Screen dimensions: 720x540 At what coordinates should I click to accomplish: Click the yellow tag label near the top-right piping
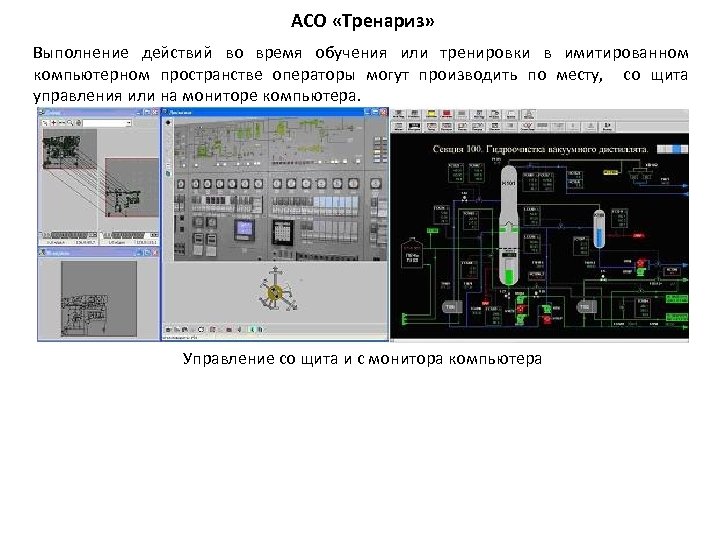(x=610, y=172)
